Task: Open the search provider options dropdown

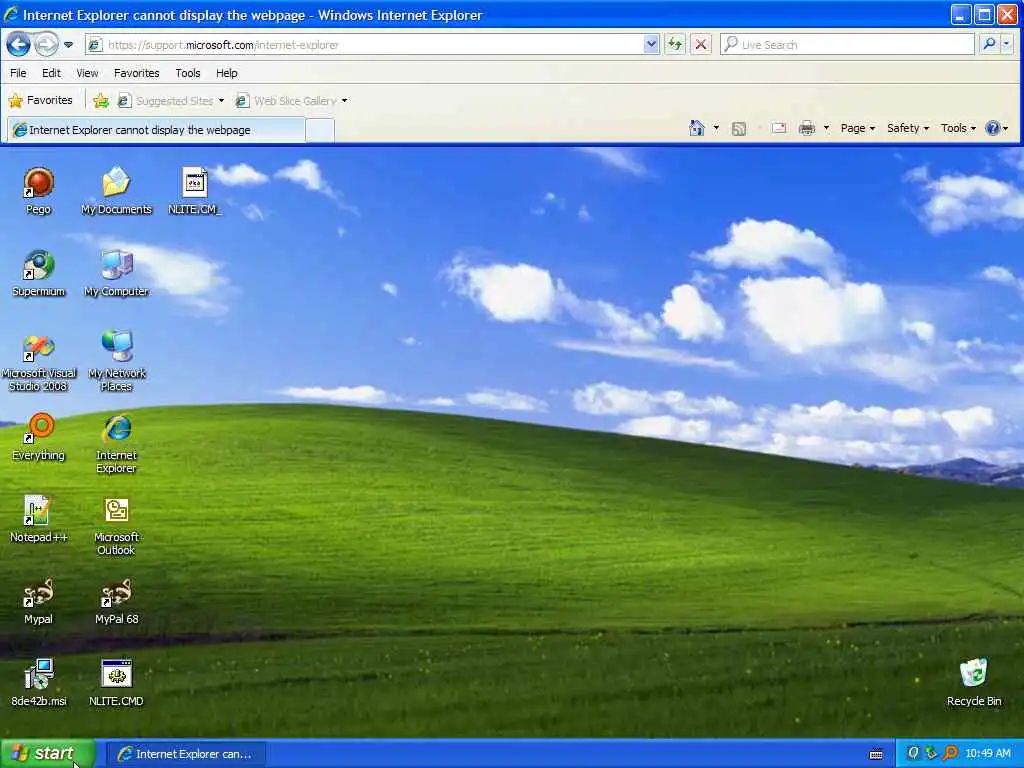Action: tap(1006, 44)
